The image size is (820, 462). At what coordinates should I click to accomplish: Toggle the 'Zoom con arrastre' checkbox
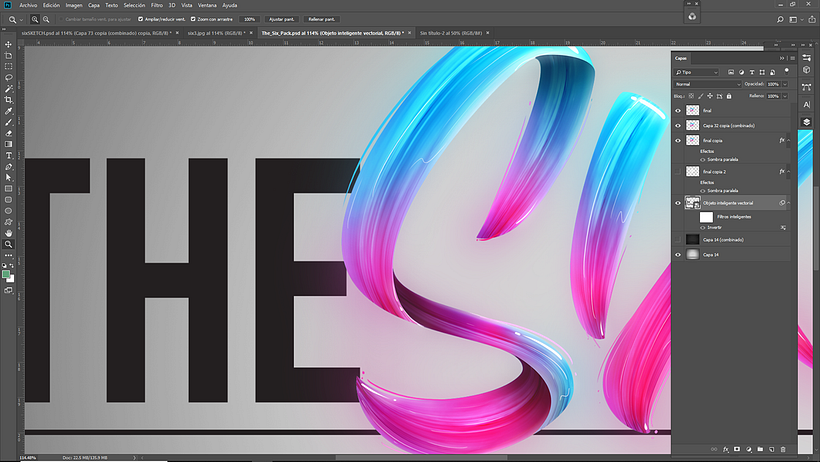tap(193, 19)
